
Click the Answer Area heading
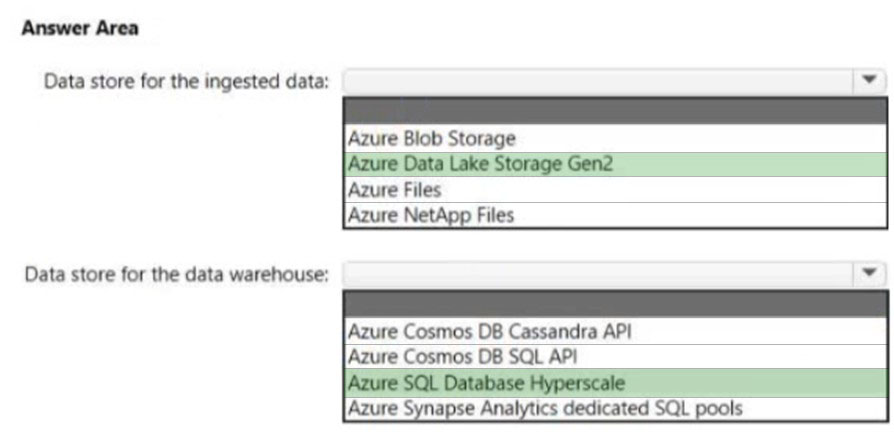(x=80, y=28)
